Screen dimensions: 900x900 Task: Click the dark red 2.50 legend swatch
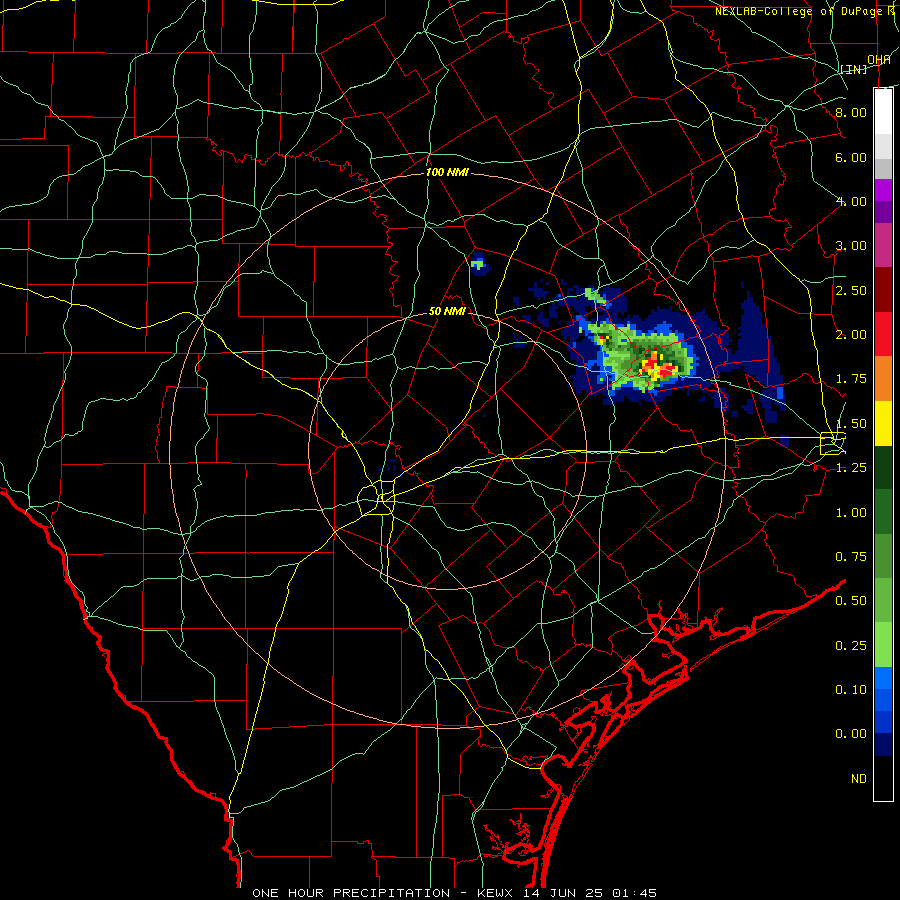[x=883, y=289]
